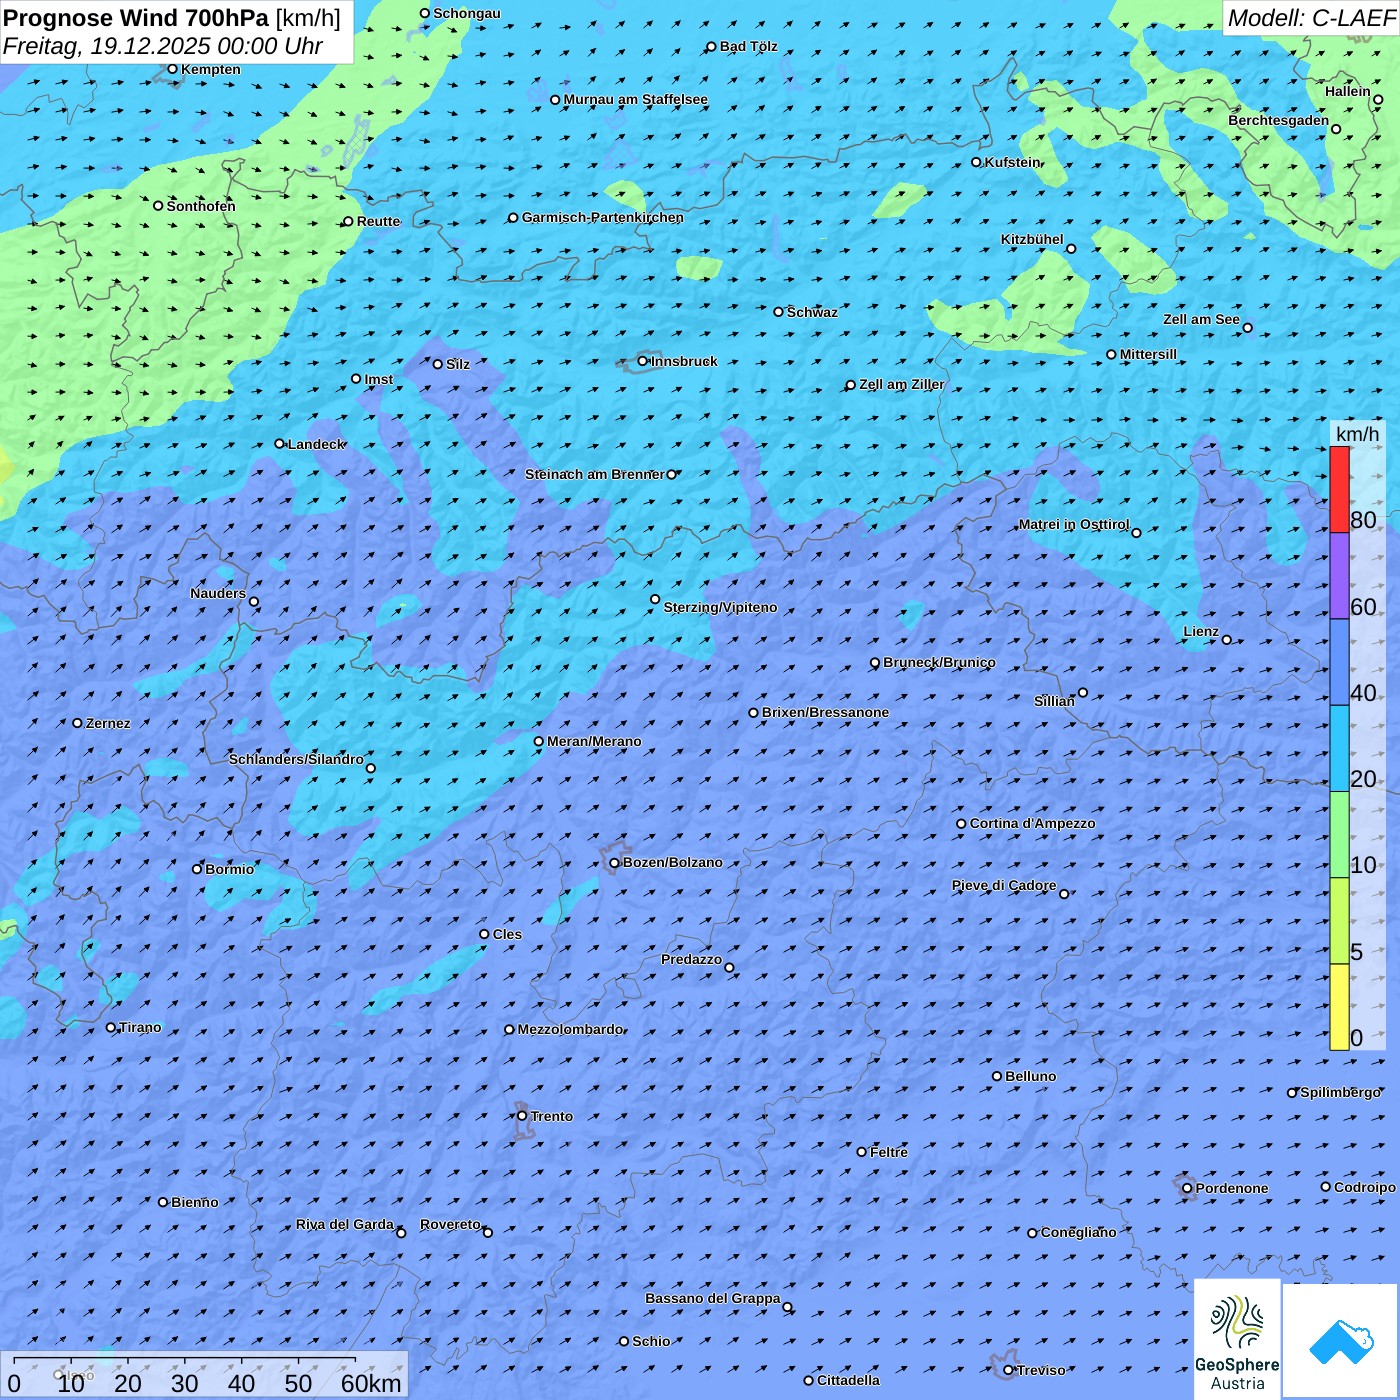Click the 'Reutte' label
The image size is (1400, 1400).
pos(378,221)
